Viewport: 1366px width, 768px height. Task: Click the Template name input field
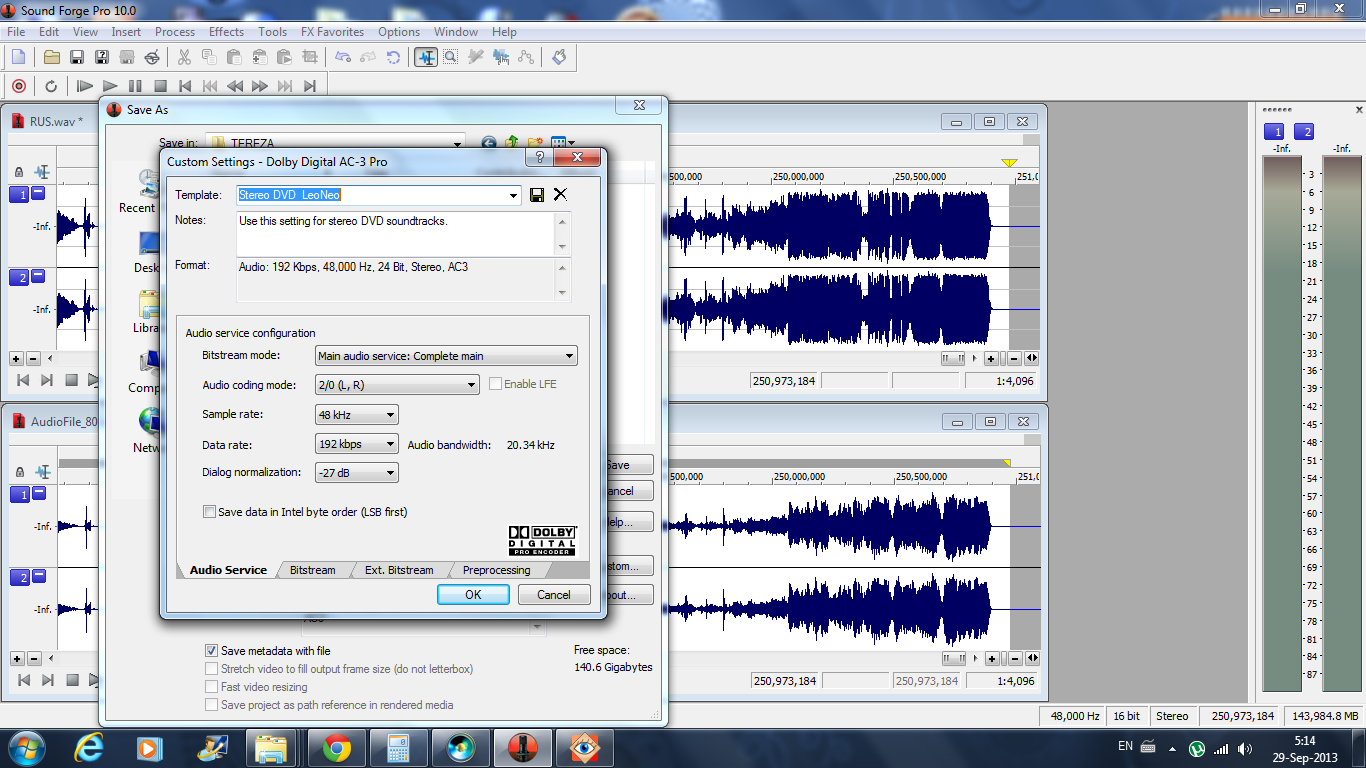pyautogui.click(x=371, y=195)
